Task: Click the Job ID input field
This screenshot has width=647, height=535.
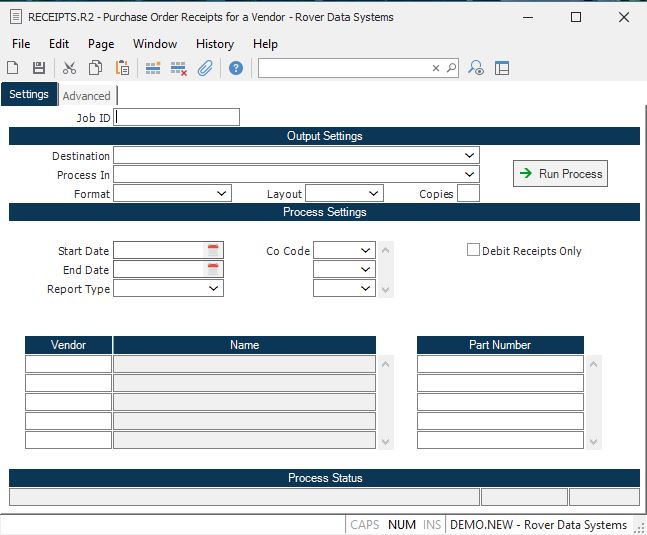Action: click(x=177, y=117)
